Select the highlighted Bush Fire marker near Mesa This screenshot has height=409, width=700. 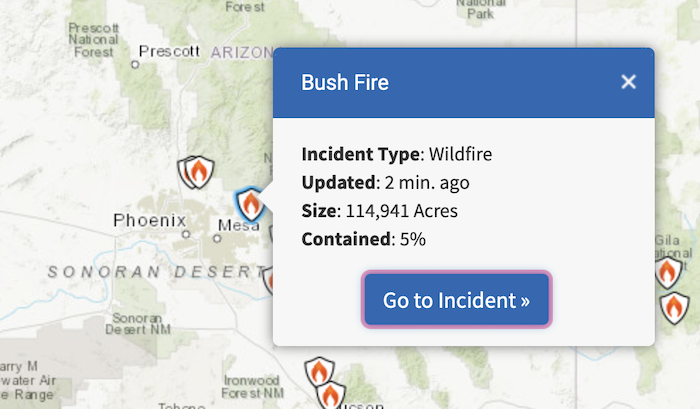click(x=250, y=204)
